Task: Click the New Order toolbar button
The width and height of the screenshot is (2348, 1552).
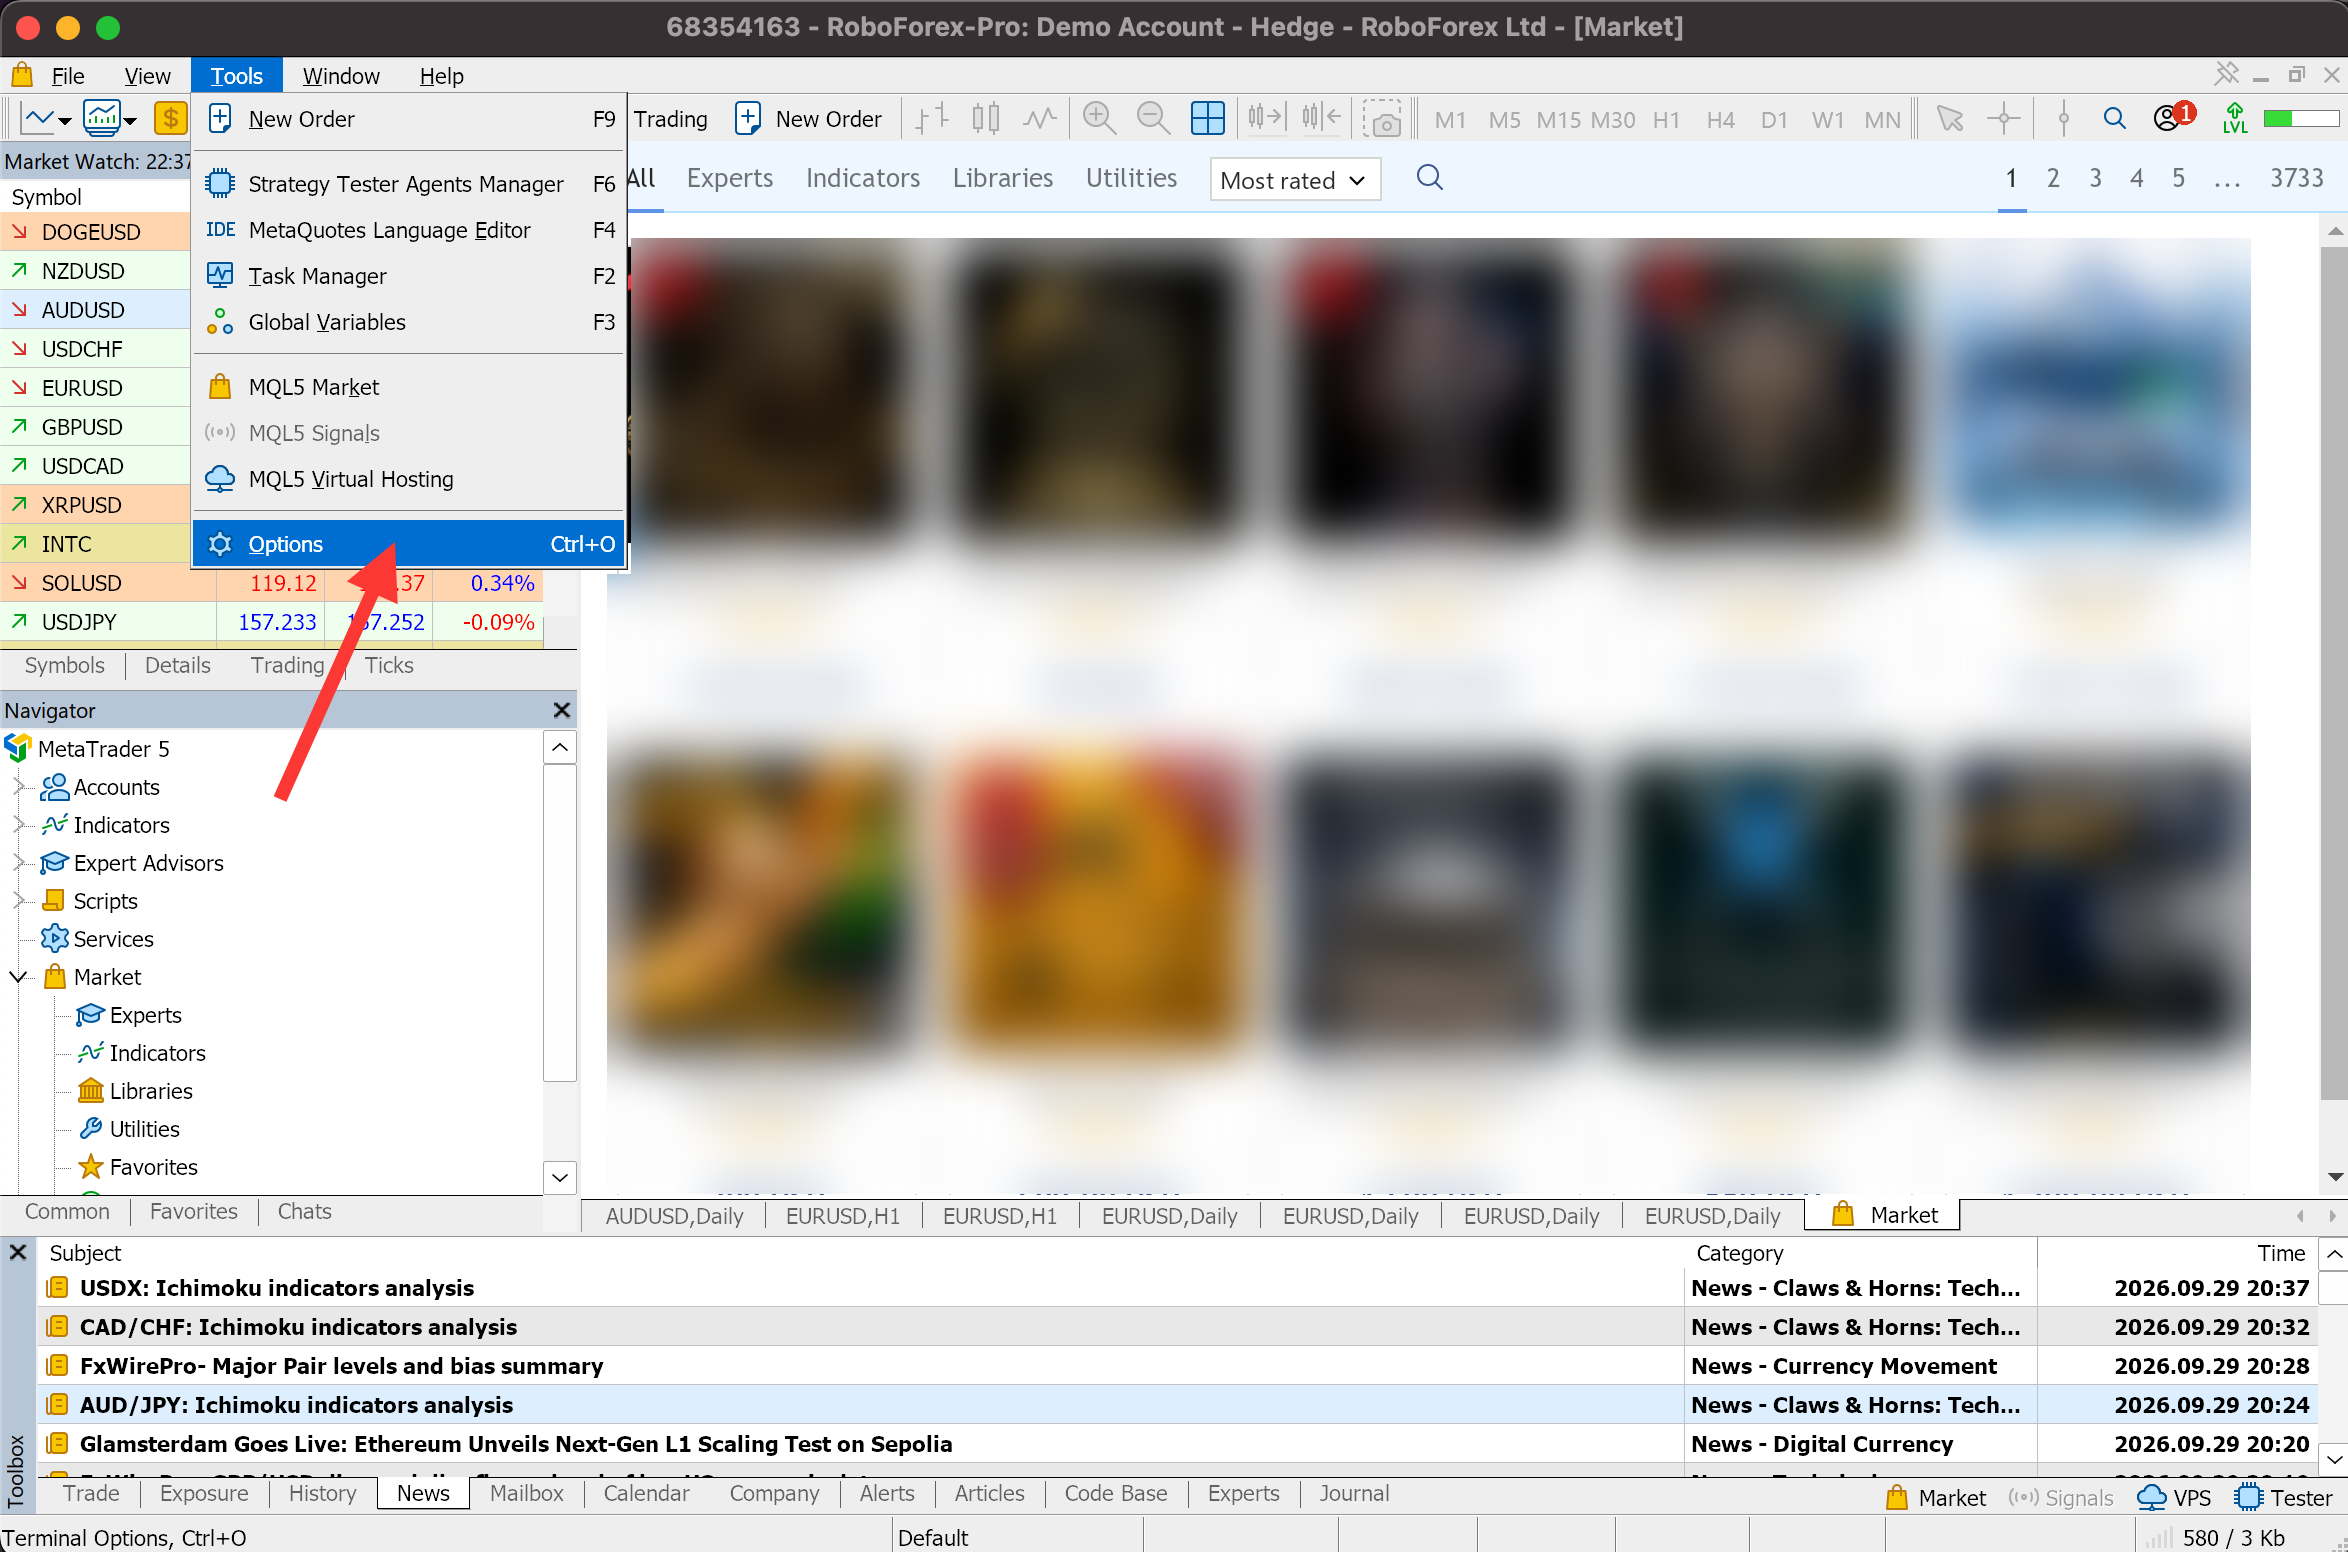Action: click(x=809, y=119)
